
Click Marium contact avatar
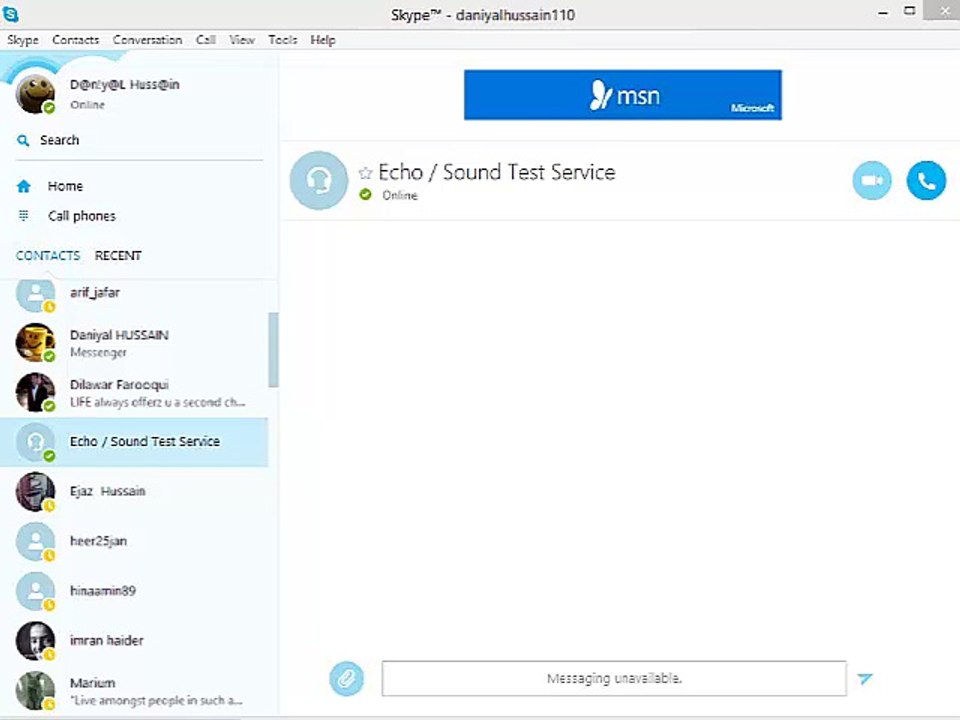[35, 691]
